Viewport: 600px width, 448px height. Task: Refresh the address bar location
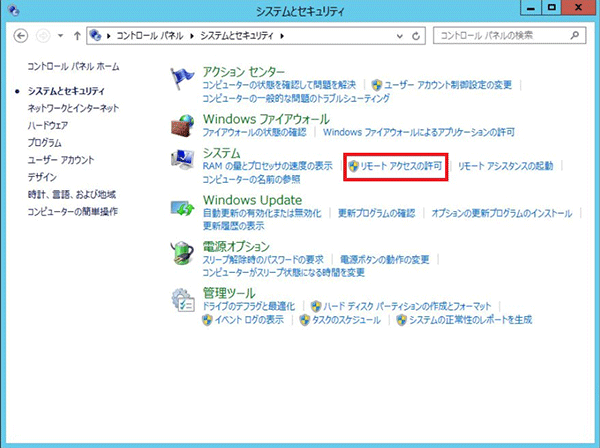(416, 36)
